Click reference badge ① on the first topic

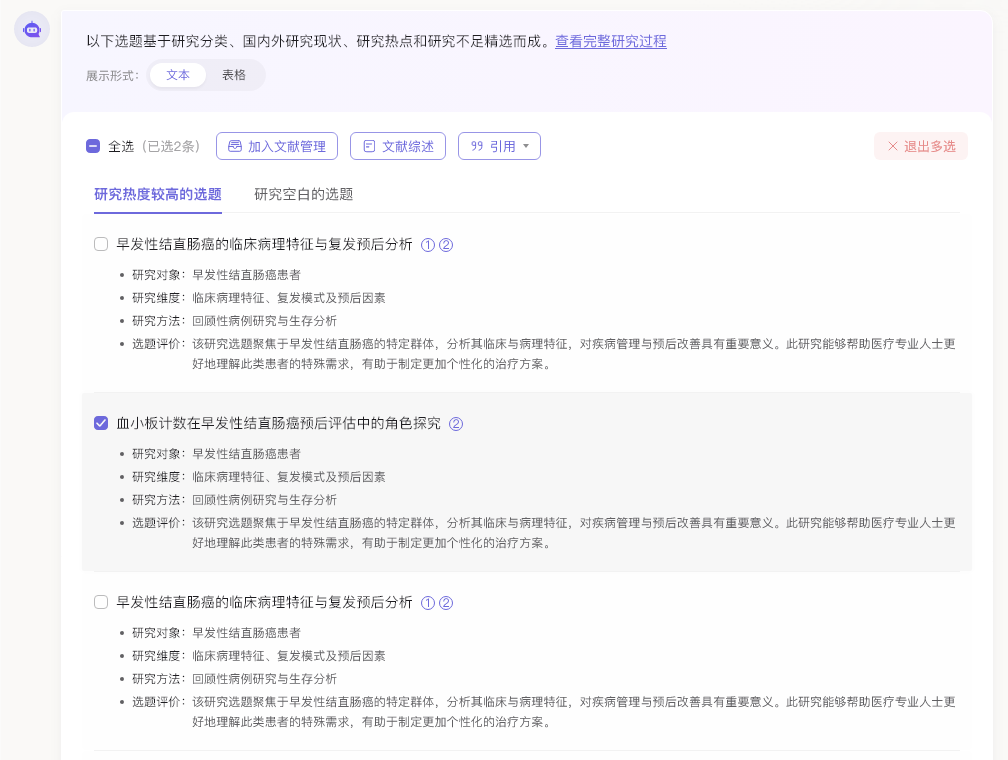428,245
